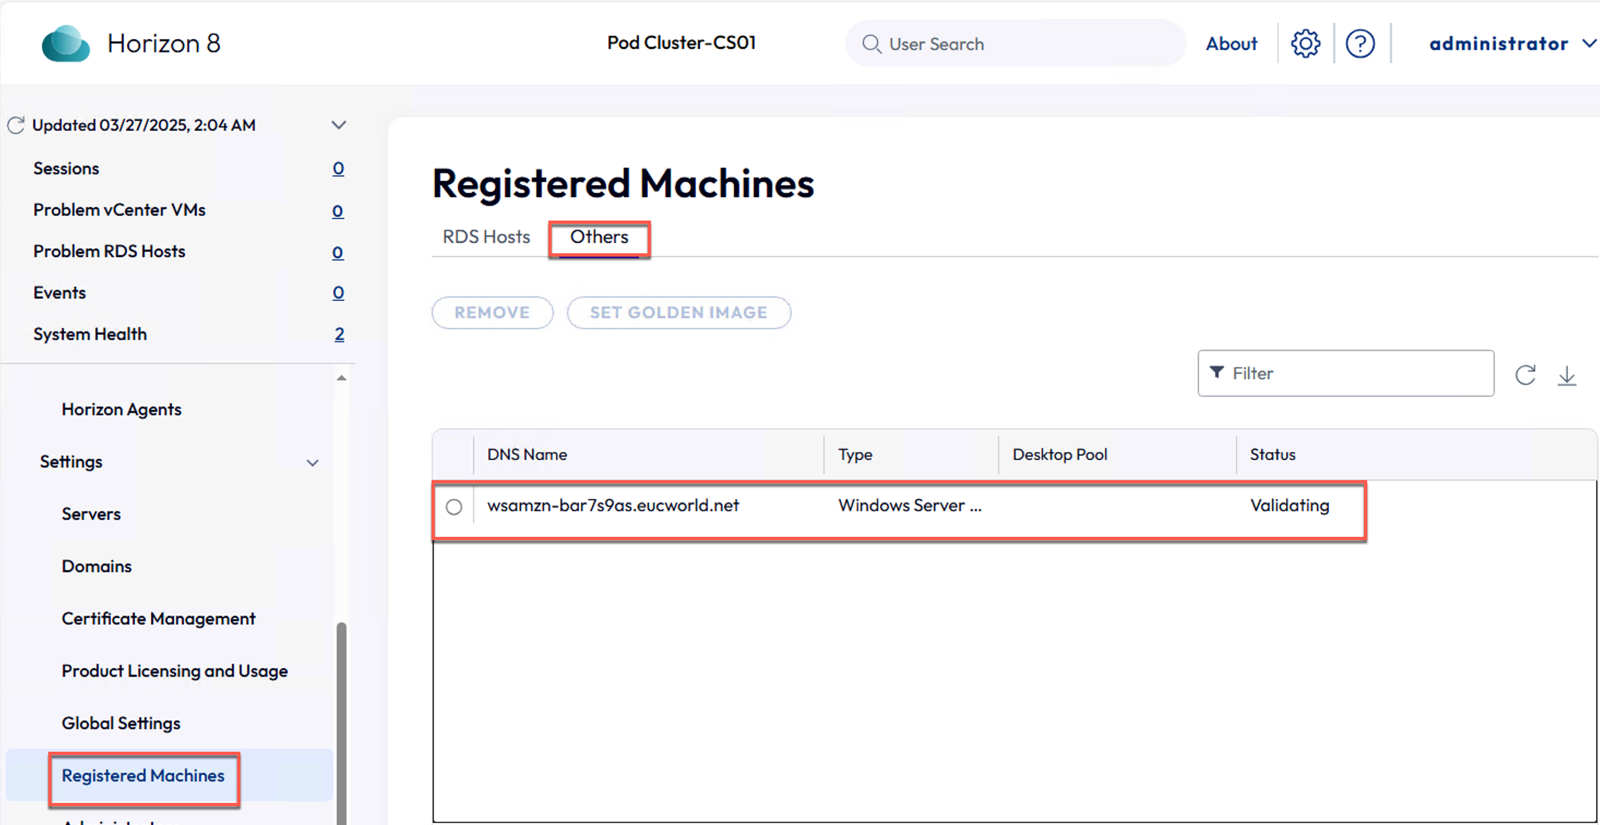Click the Filter input field
This screenshot has width=1600, height=825.
pos(1345,373)
